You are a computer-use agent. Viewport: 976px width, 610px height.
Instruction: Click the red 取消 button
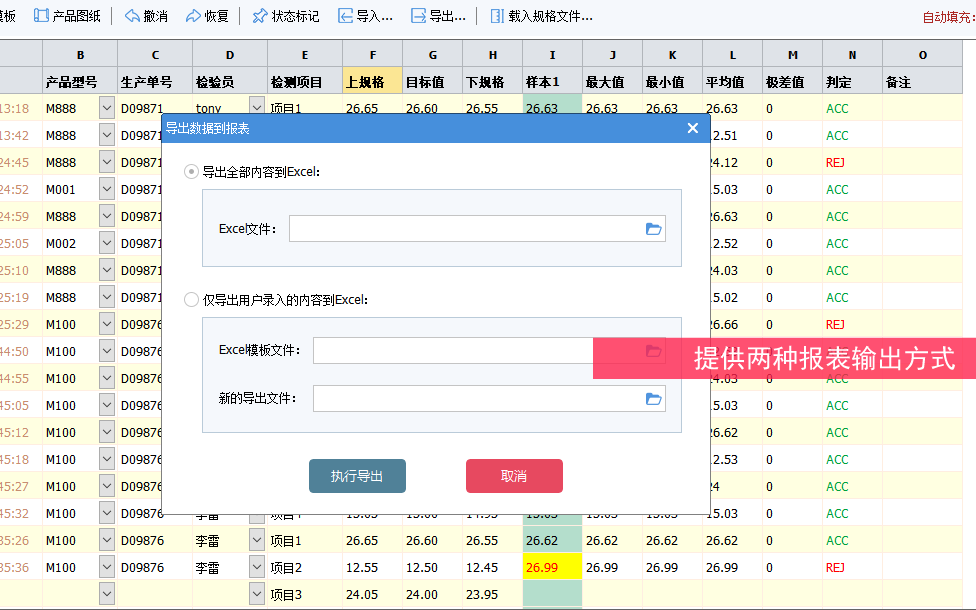[514, 476]
